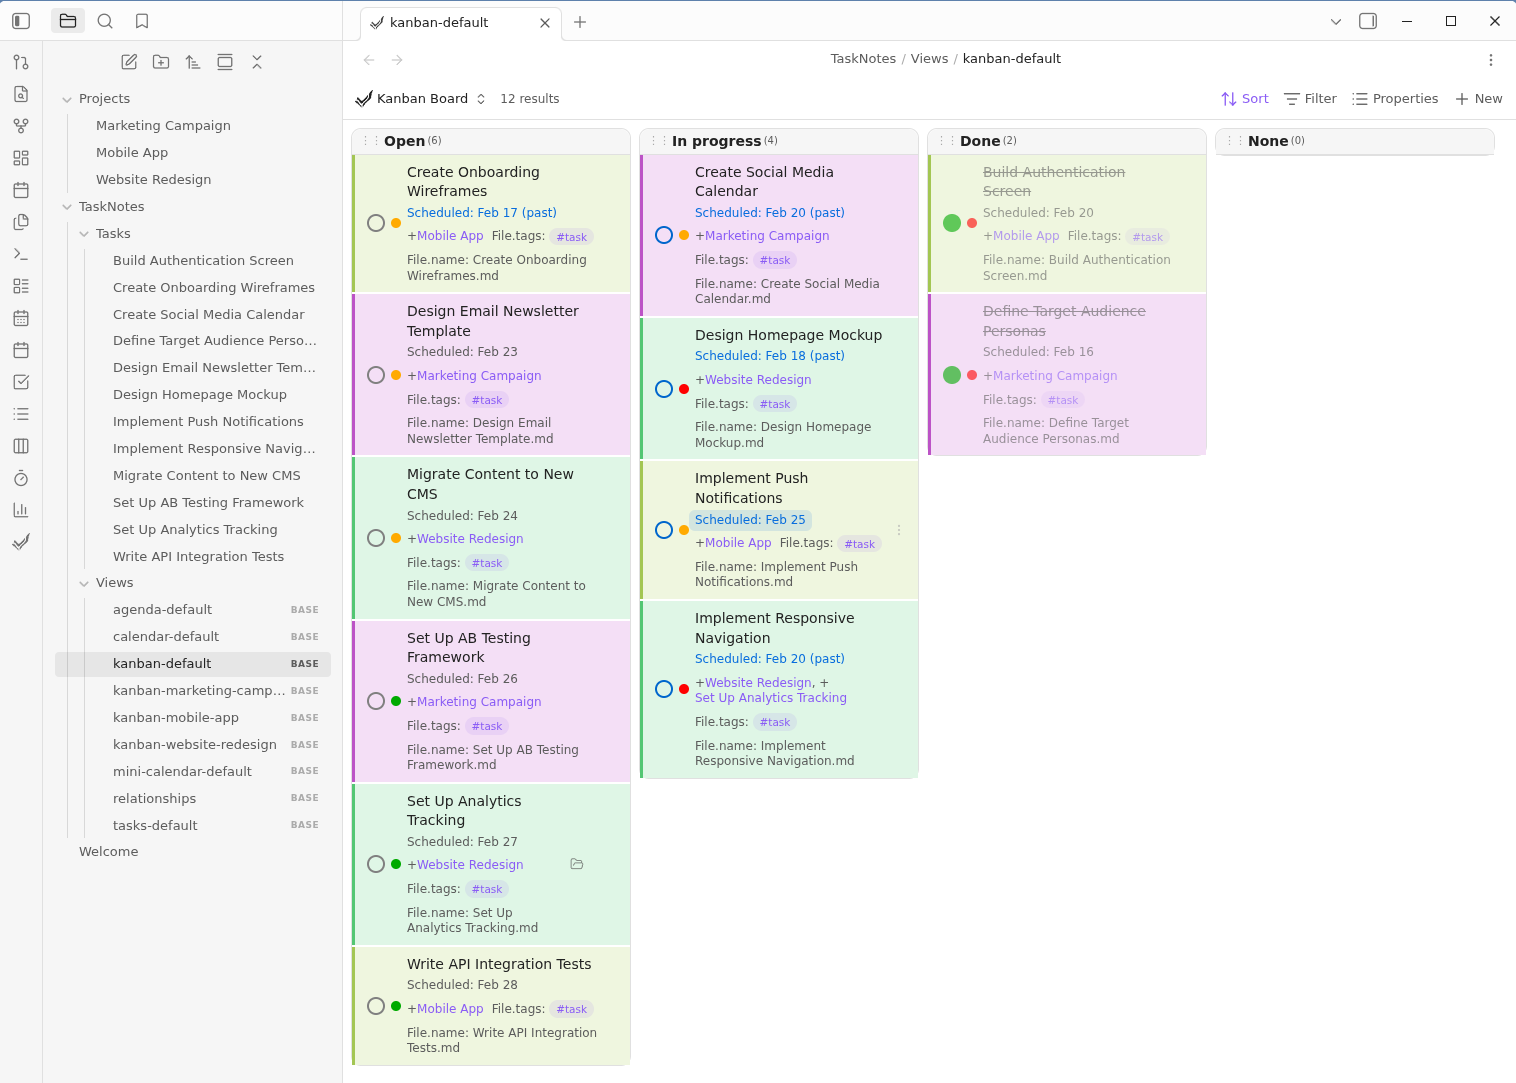The height and width of the screenshot is (1083, 1516).
Task: Toggle status circle on Design Homepage Mockup card
Action: [x=664, y=389]
